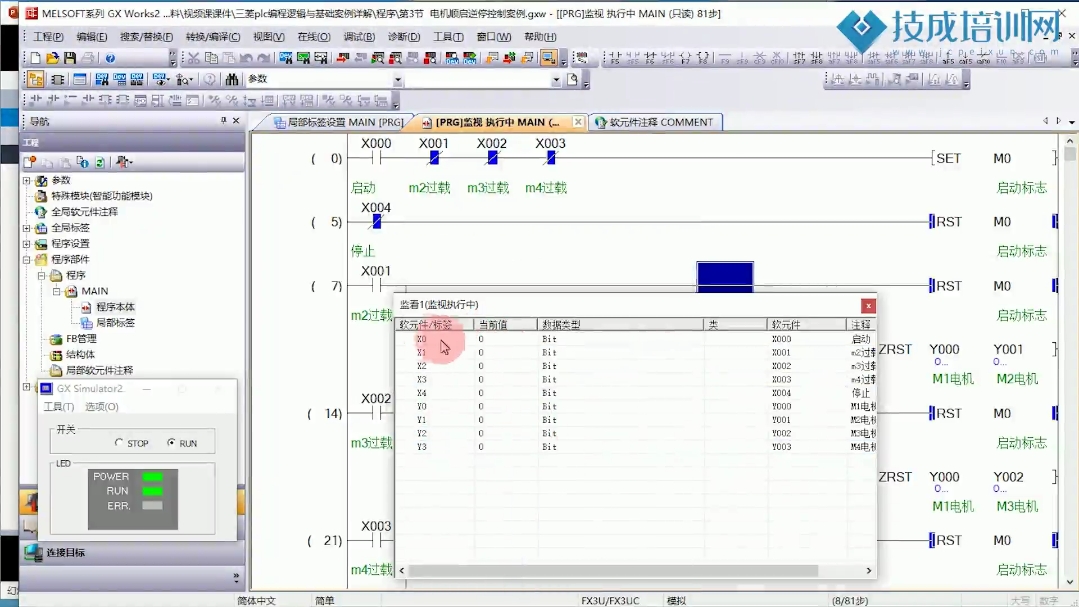Expand the 程序设置 tree node
This screenshot has width=1079, height=607.
(27, 244)
